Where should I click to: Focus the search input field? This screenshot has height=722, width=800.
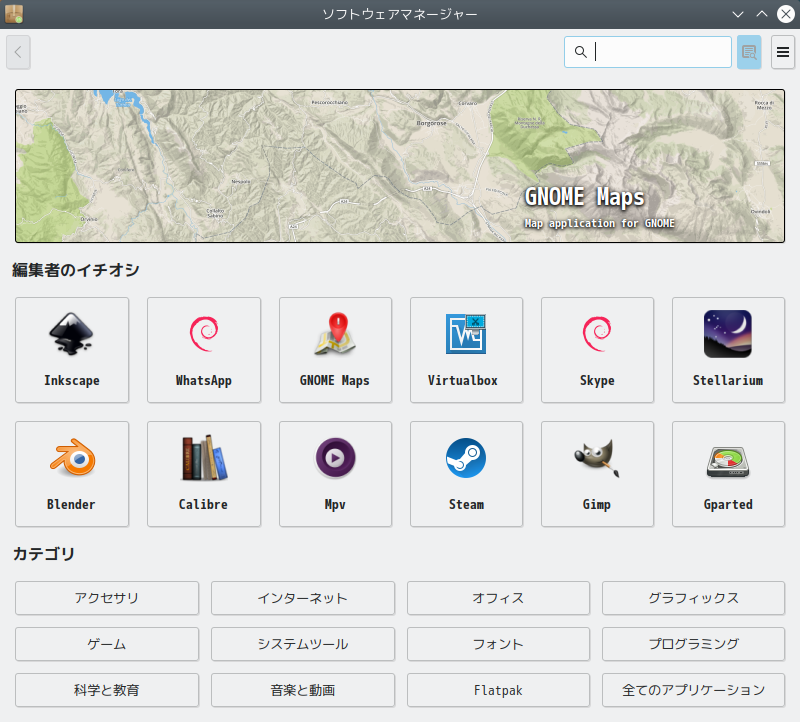pyautogui.click(x=648, y=52)
